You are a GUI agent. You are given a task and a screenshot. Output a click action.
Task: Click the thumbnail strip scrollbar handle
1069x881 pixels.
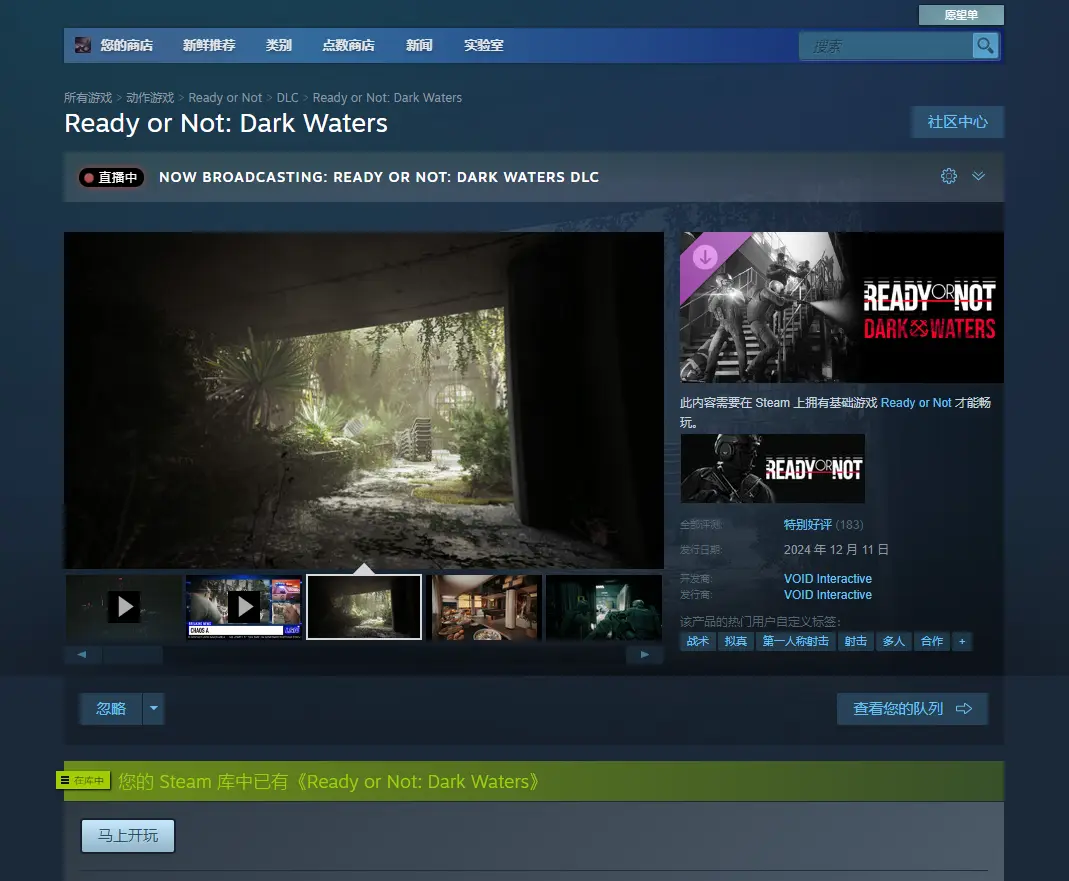point(133,655)
